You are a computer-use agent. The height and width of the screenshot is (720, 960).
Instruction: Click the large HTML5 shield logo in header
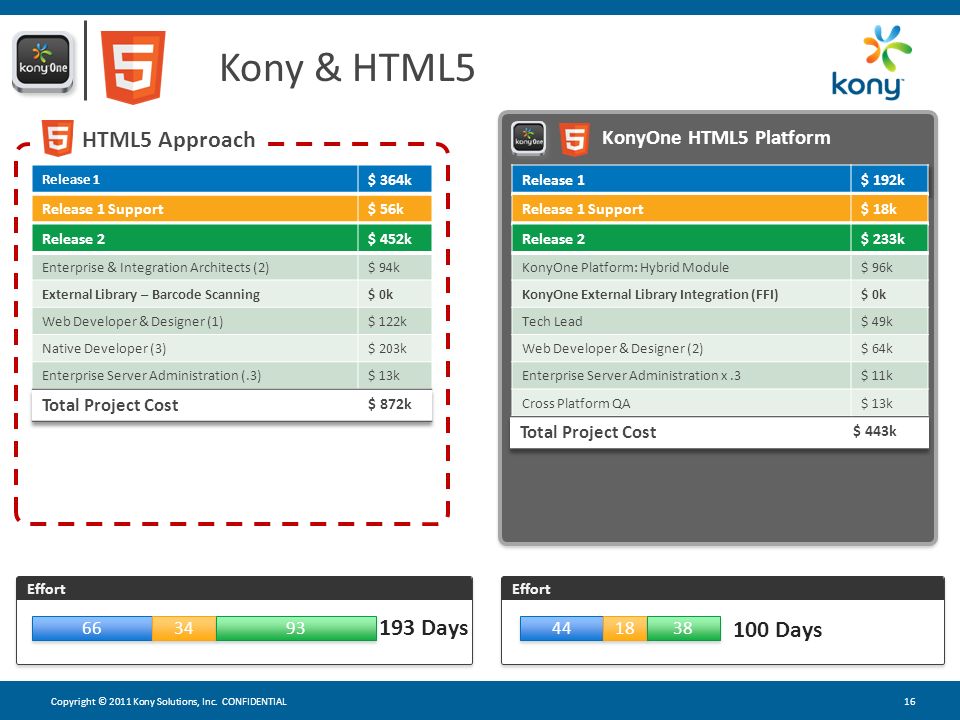(133, 67)
